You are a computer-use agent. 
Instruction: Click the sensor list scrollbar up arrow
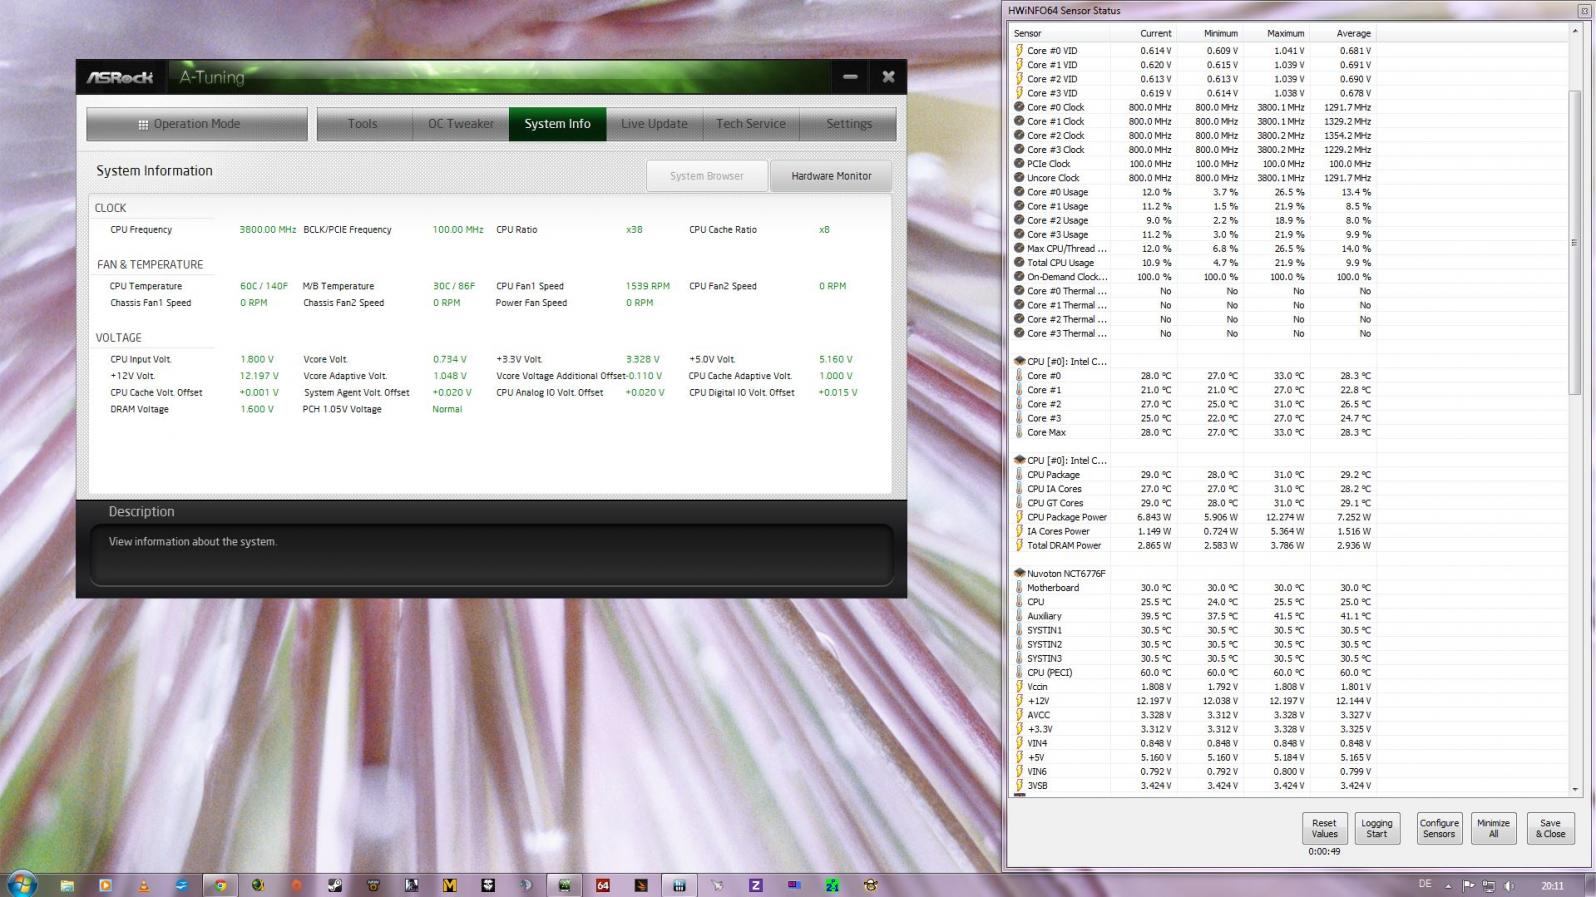point(1575,32)
